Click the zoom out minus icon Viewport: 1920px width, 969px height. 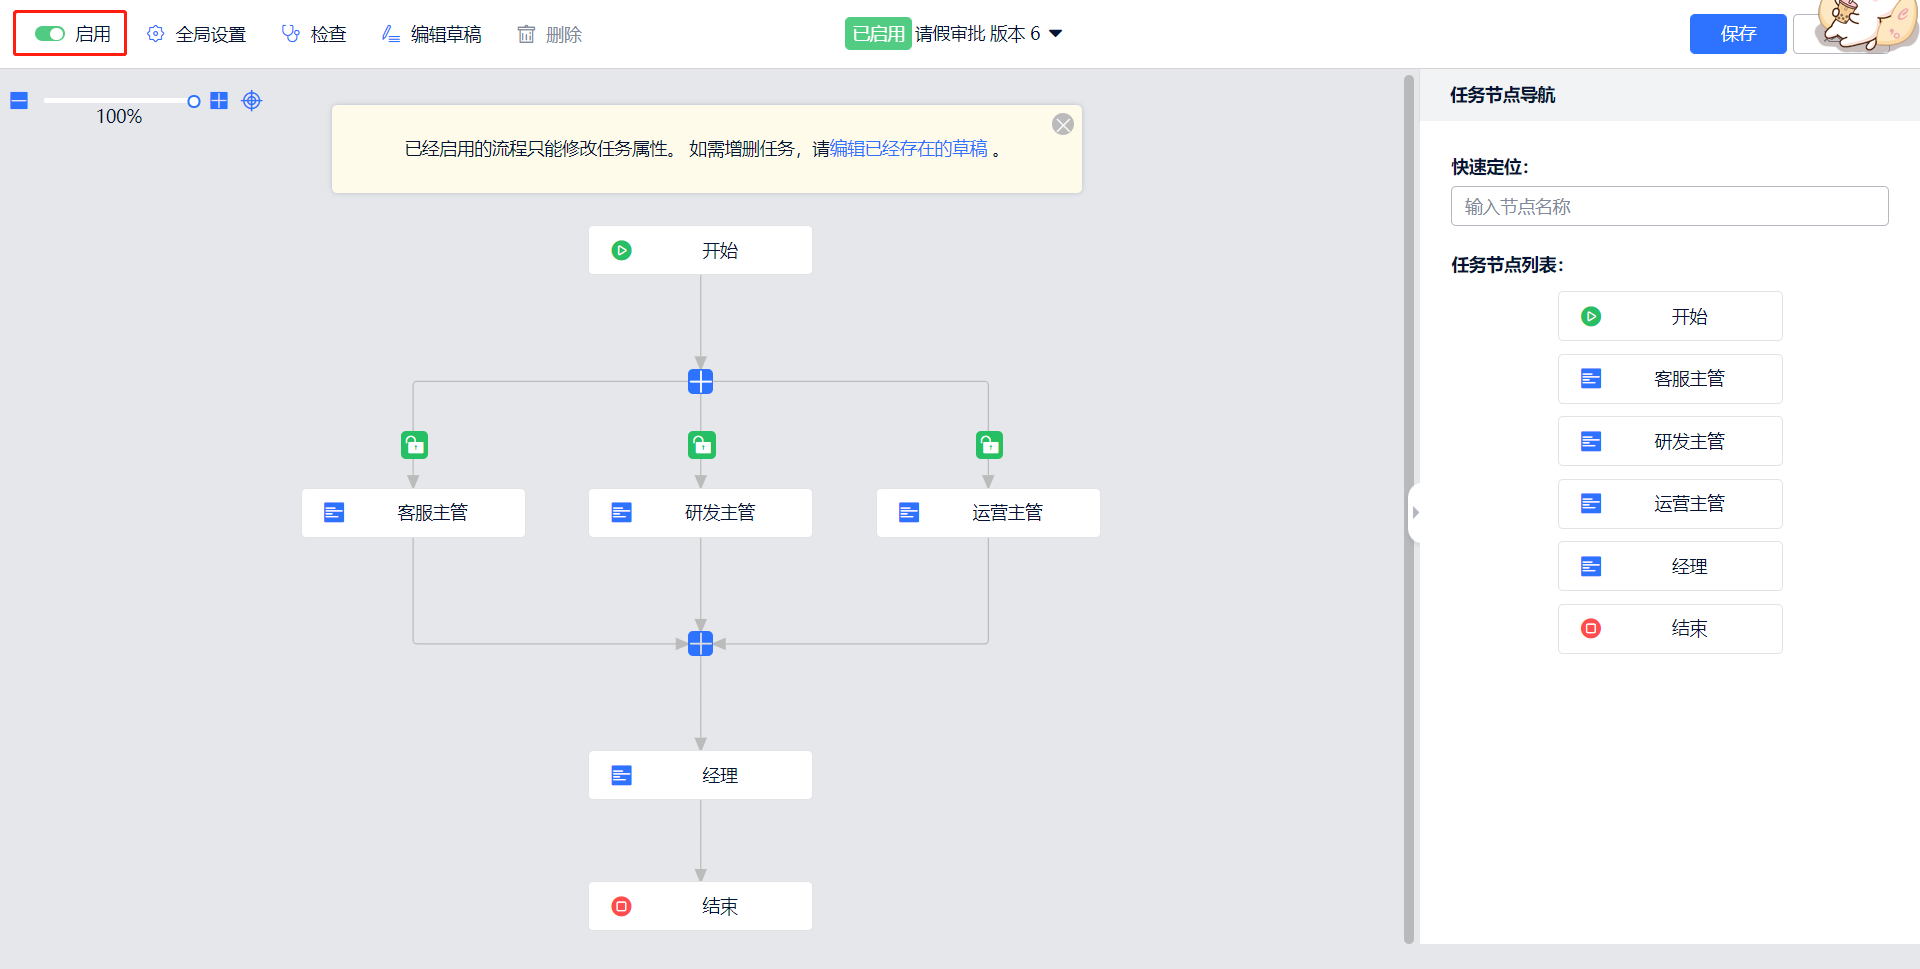point(19,101)
